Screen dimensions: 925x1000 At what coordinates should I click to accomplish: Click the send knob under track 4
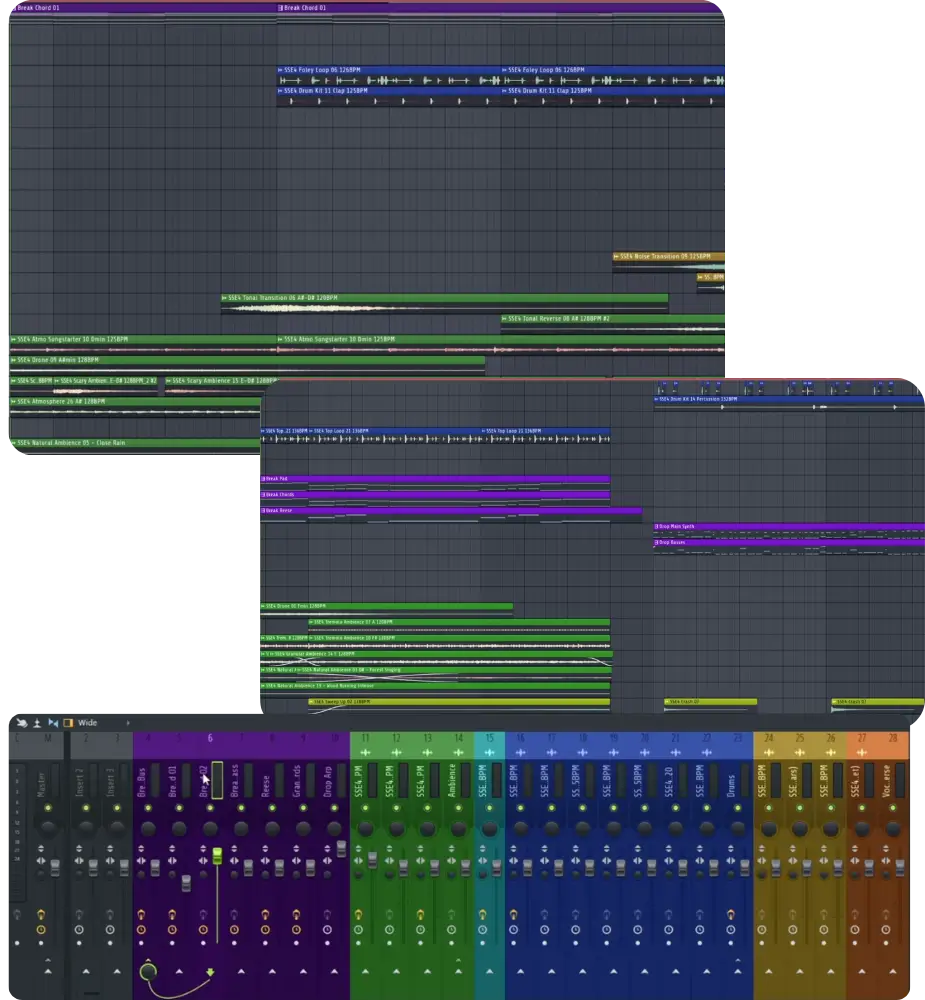point(148,970)
